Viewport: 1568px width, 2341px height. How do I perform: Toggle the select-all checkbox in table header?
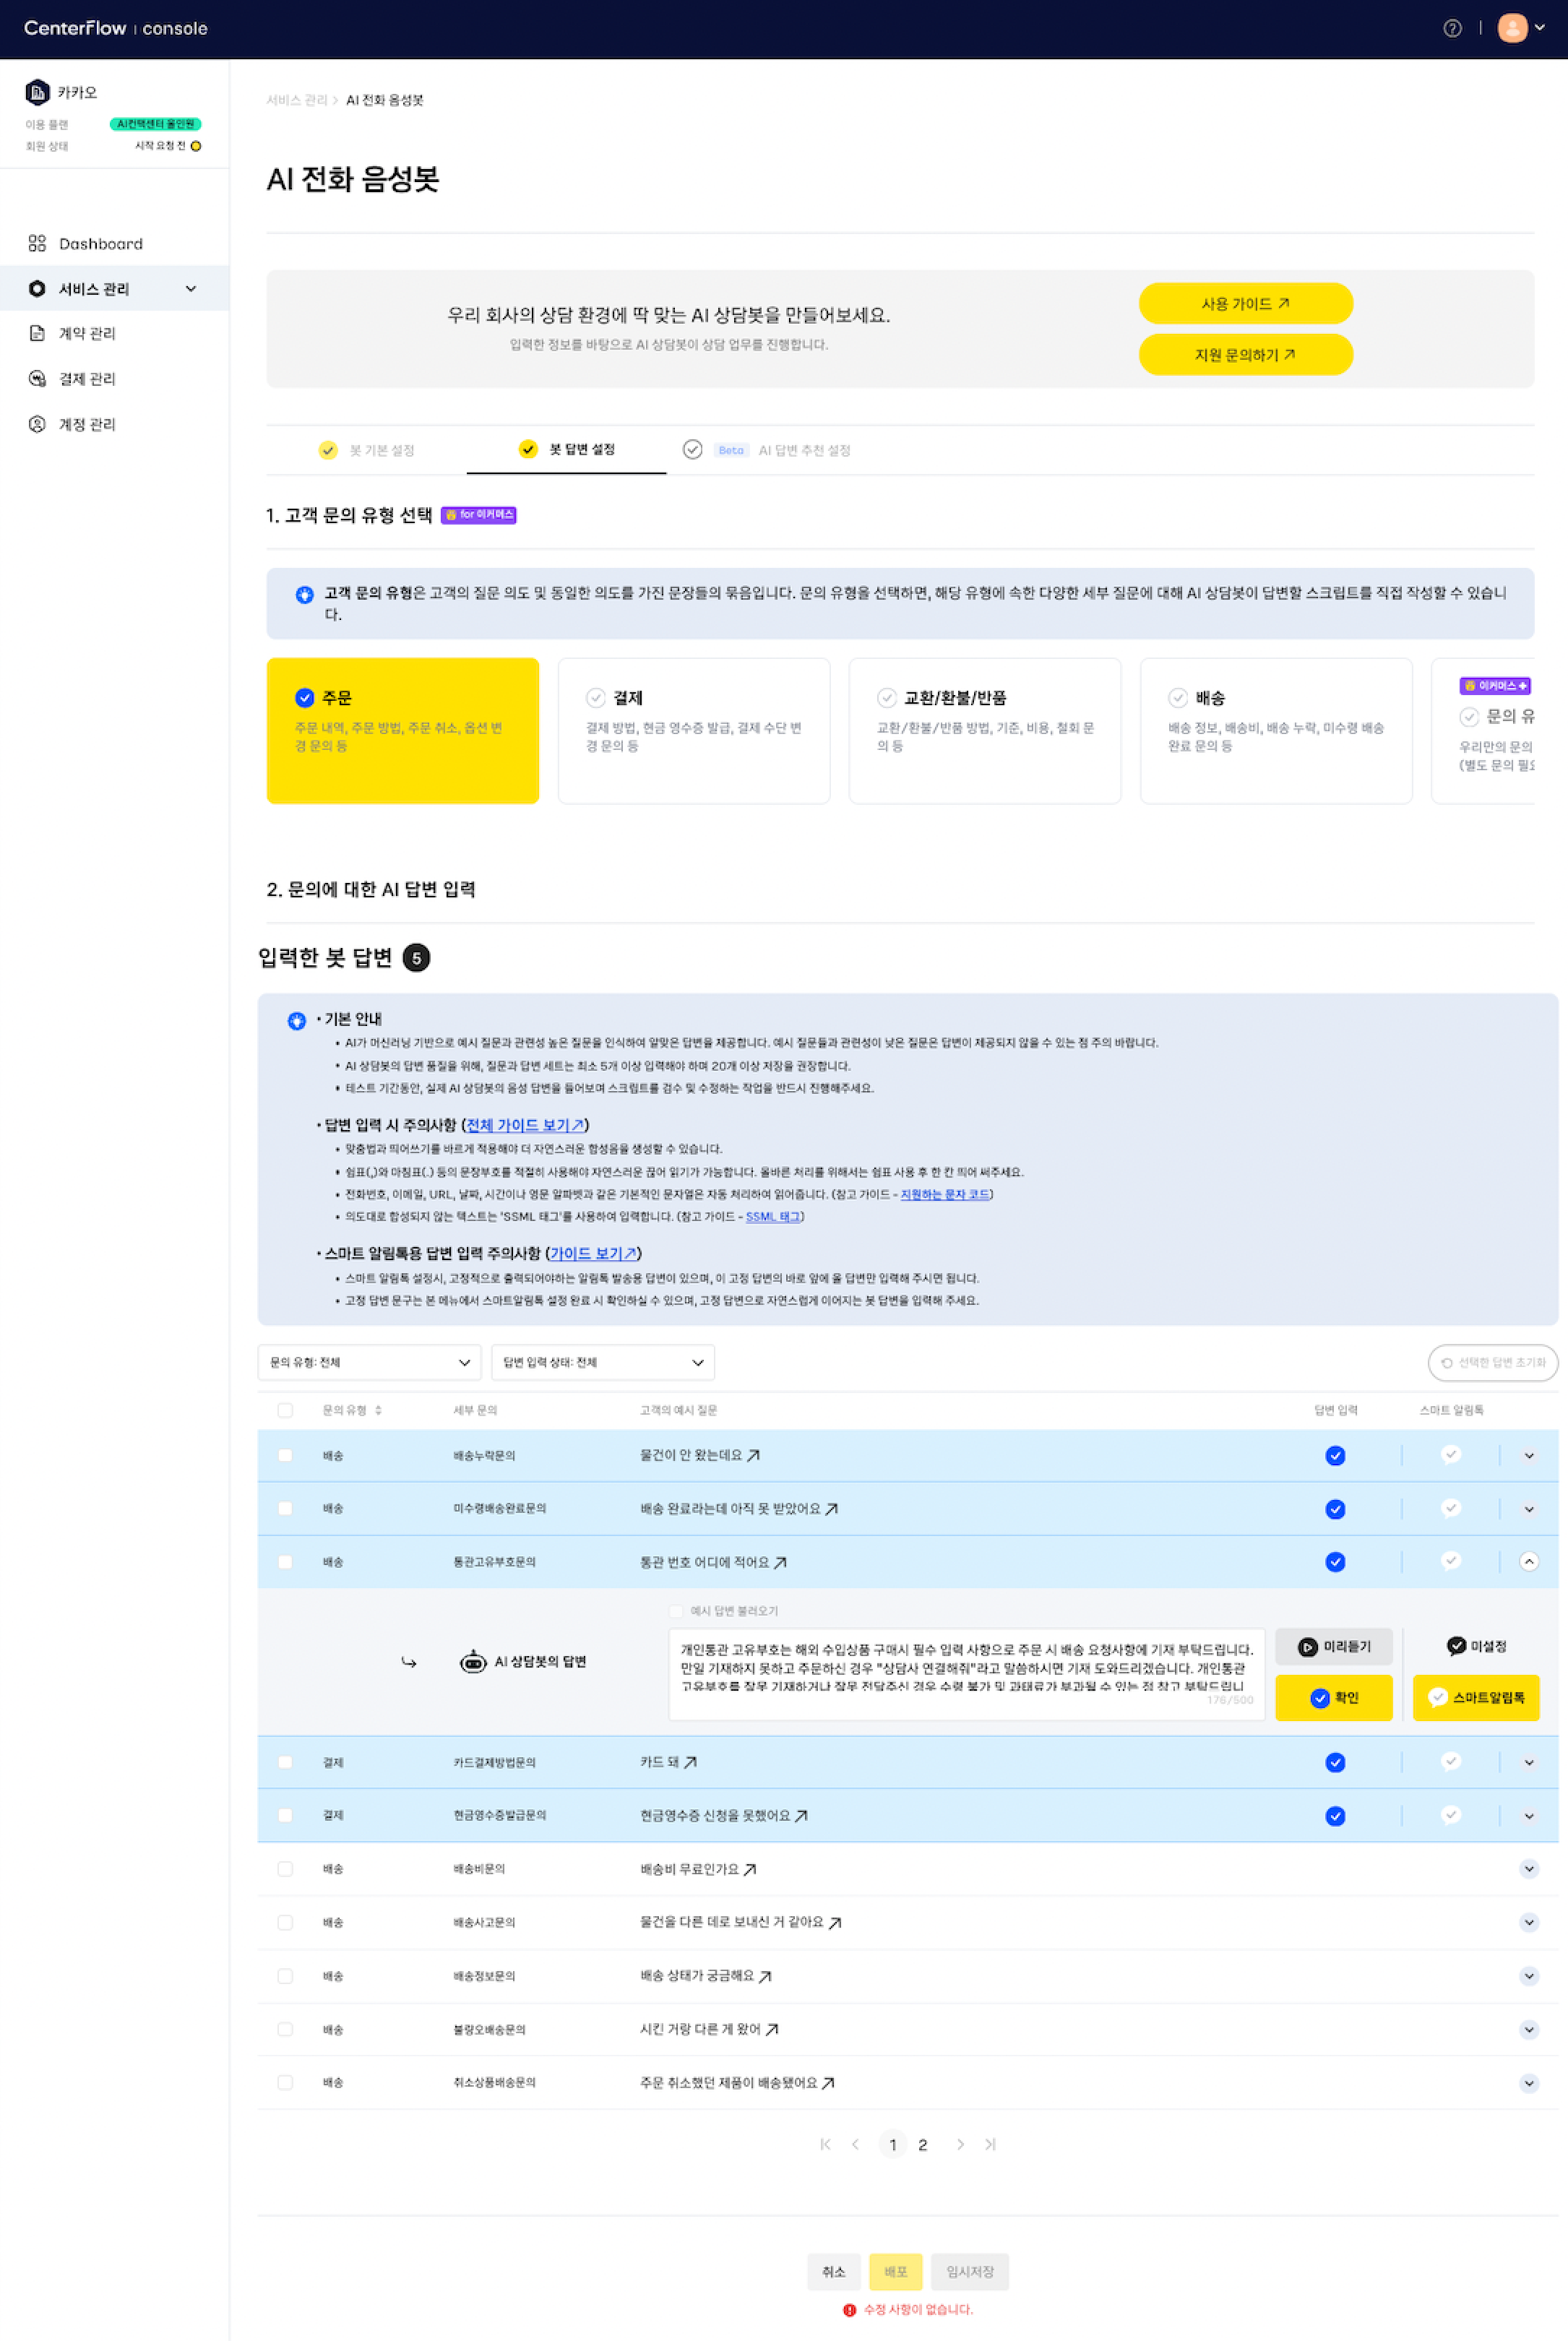pos(285,1410)
